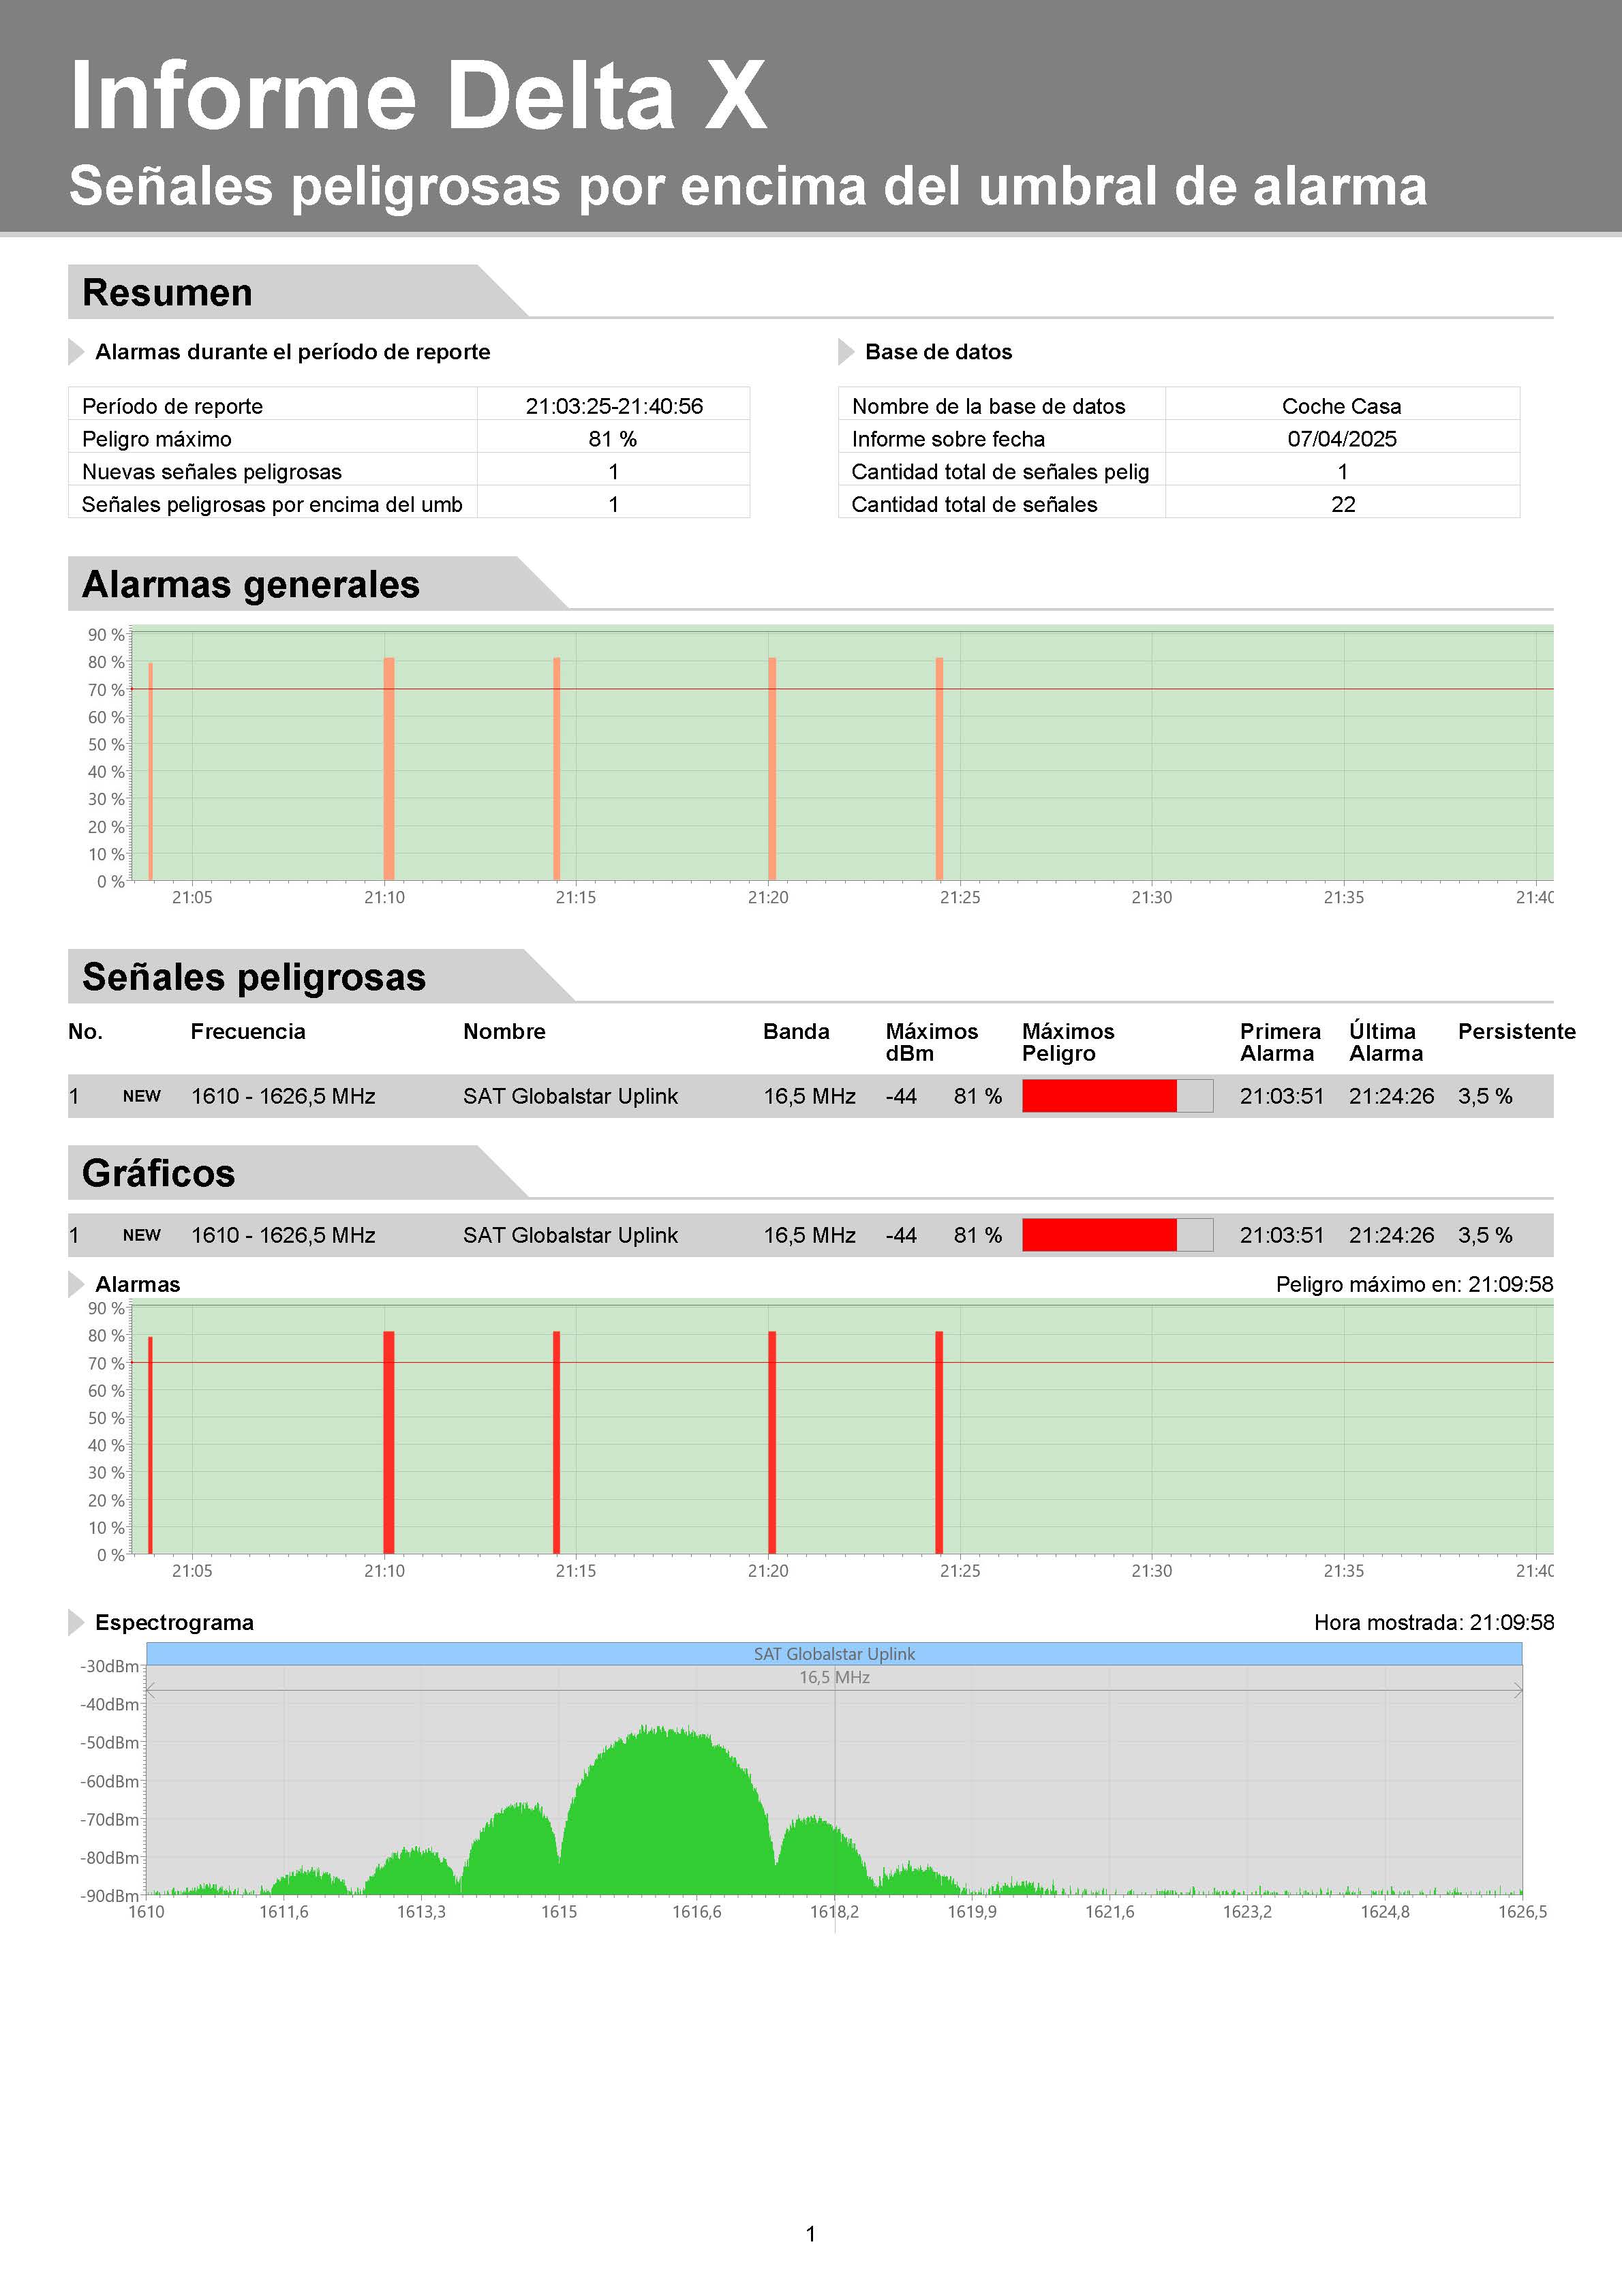Viewport: 1622px width, 2296px height.
Task: Click the orange bar at 21:20 in Alarmas generales
Action: click(x=772, y=768)
